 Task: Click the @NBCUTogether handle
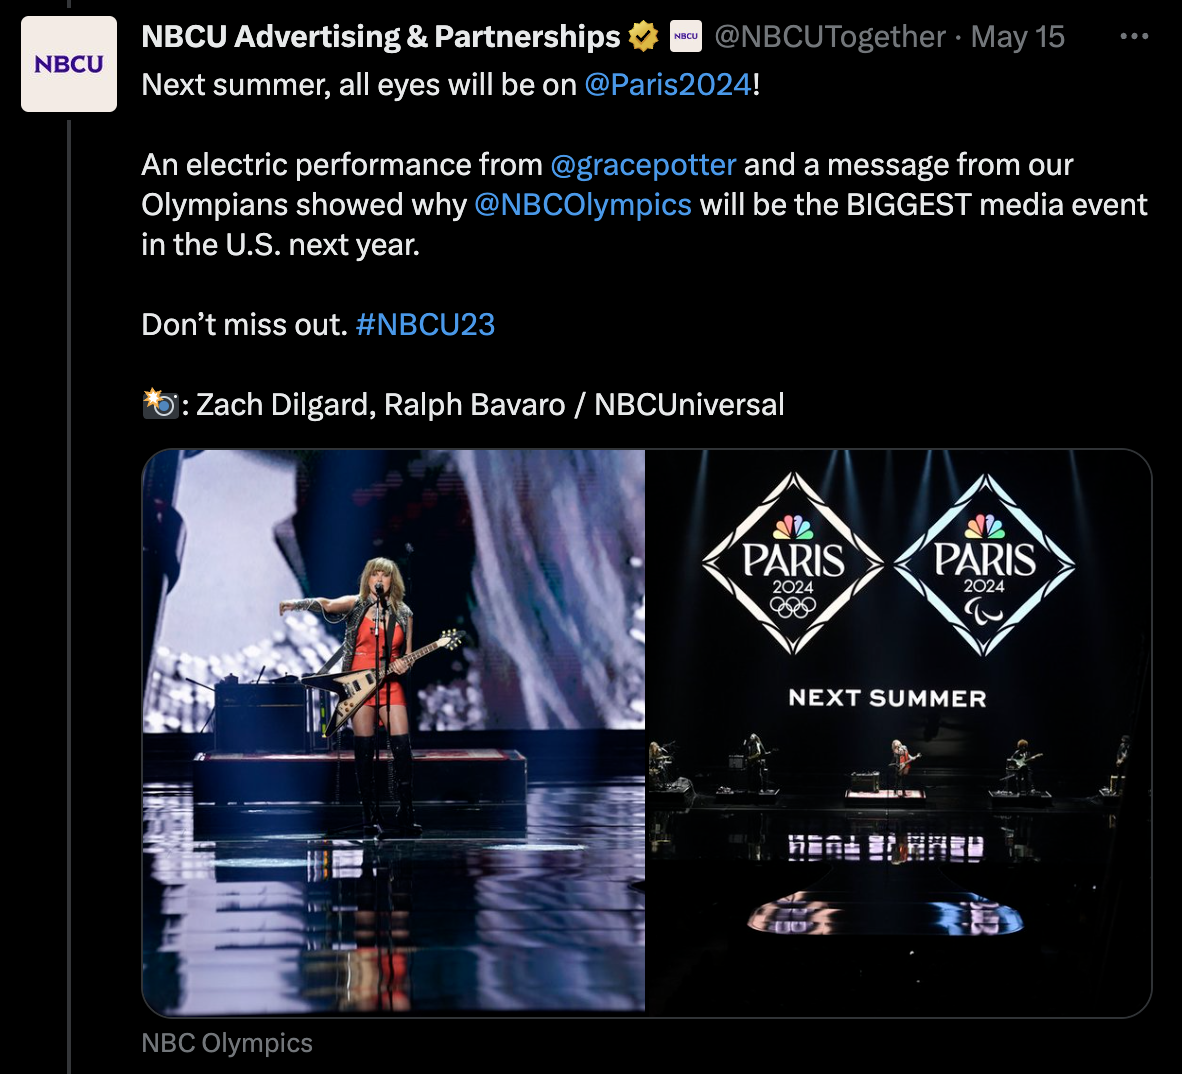(829, 36)
